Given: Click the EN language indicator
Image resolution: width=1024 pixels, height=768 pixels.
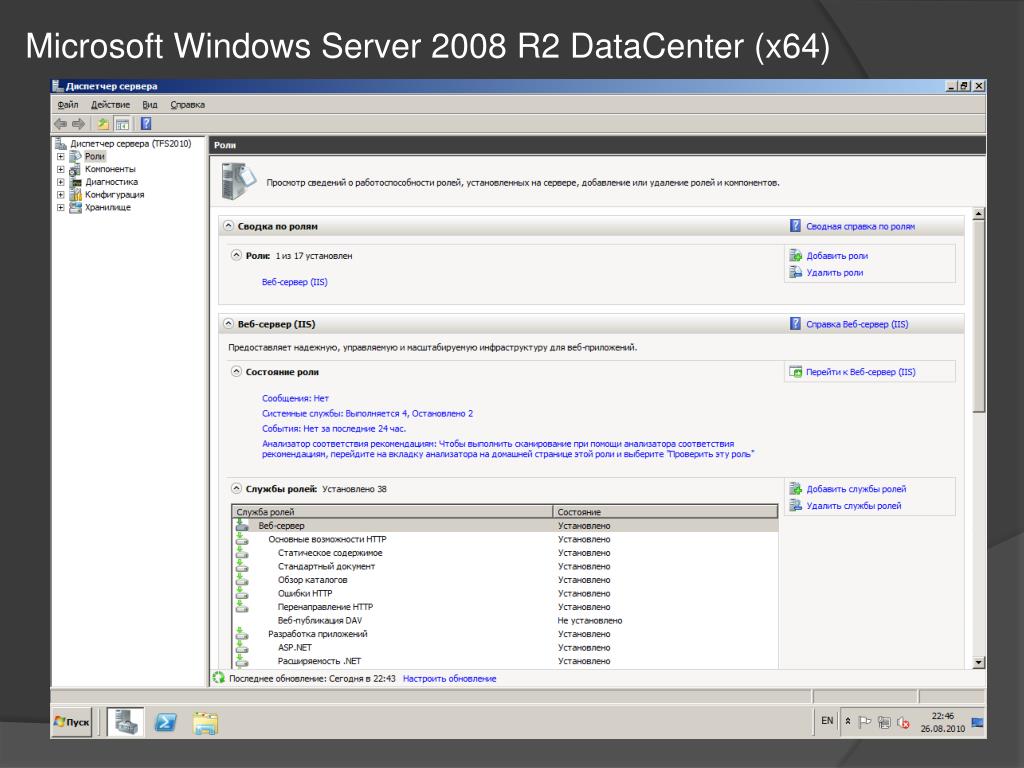Looking at the screenshot, I should pos(827,721).
